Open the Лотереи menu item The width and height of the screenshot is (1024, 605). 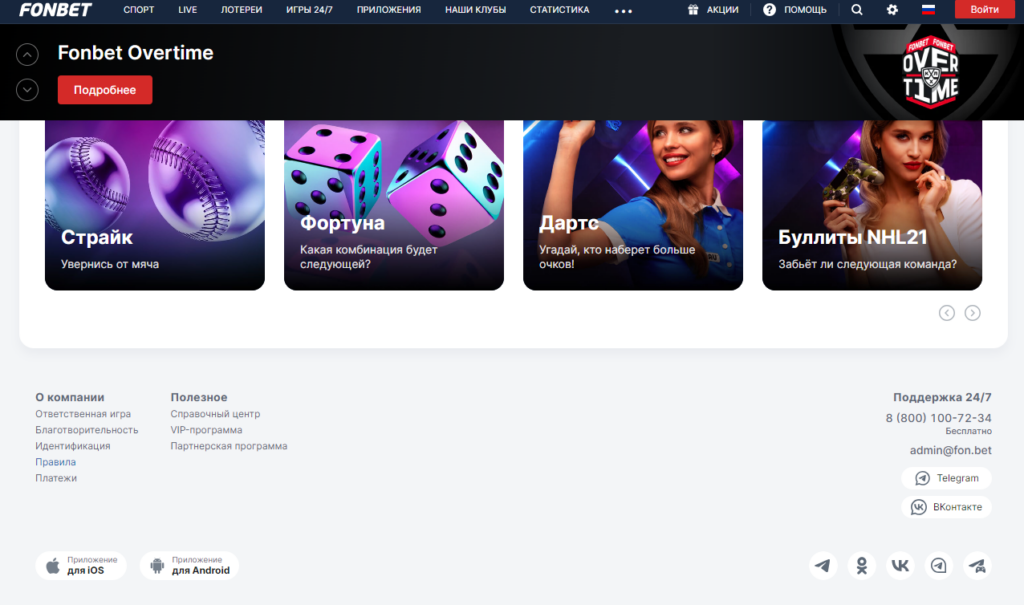(241, 10)
